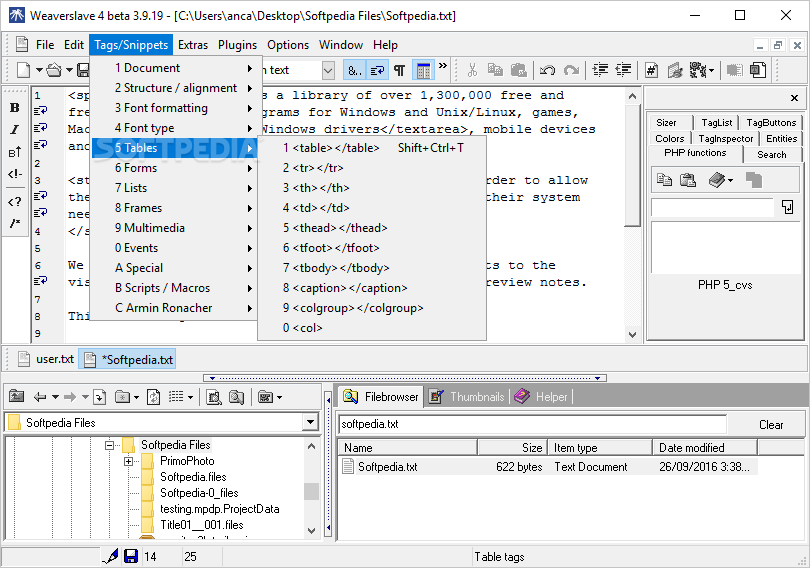Switch to the TagButtons tab
810x568 pixels.
coord(771,122)
